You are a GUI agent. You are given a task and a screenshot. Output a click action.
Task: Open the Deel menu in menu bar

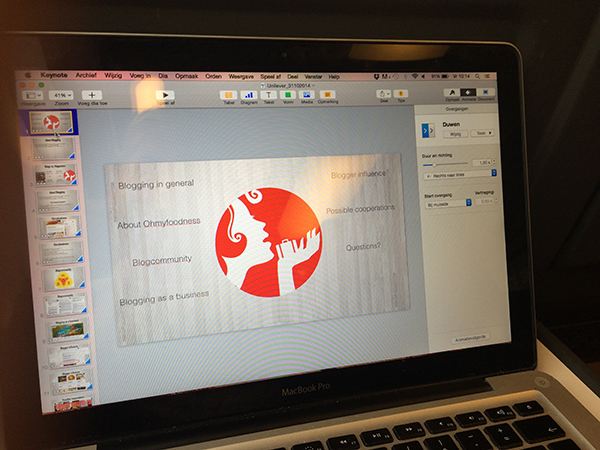[293, 77]
